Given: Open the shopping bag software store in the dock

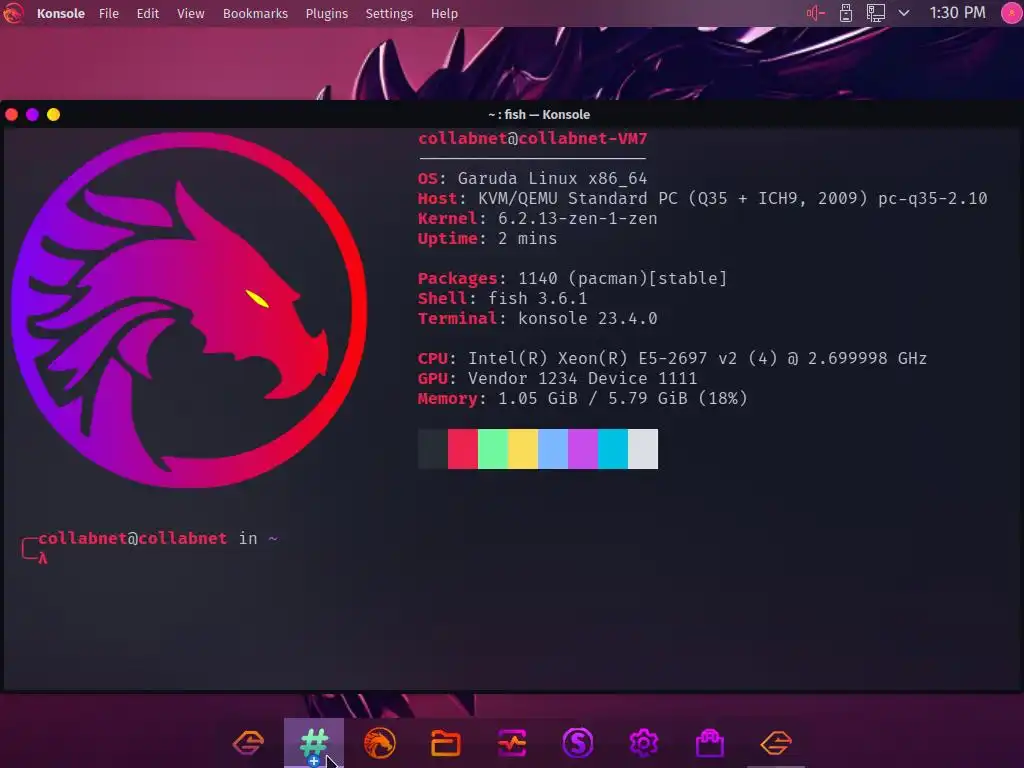Looking at the screenshot, I should [710, 743].
